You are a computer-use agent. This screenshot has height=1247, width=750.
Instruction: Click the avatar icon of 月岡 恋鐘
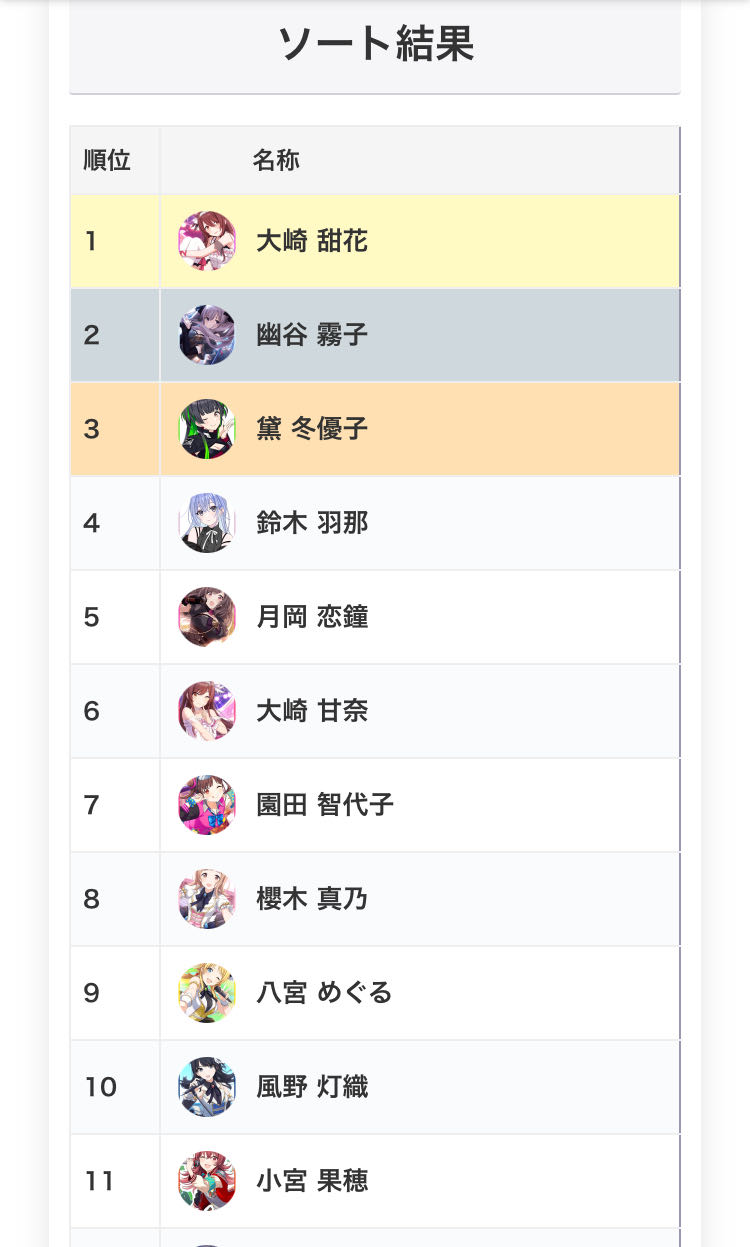tap(207, 617)
